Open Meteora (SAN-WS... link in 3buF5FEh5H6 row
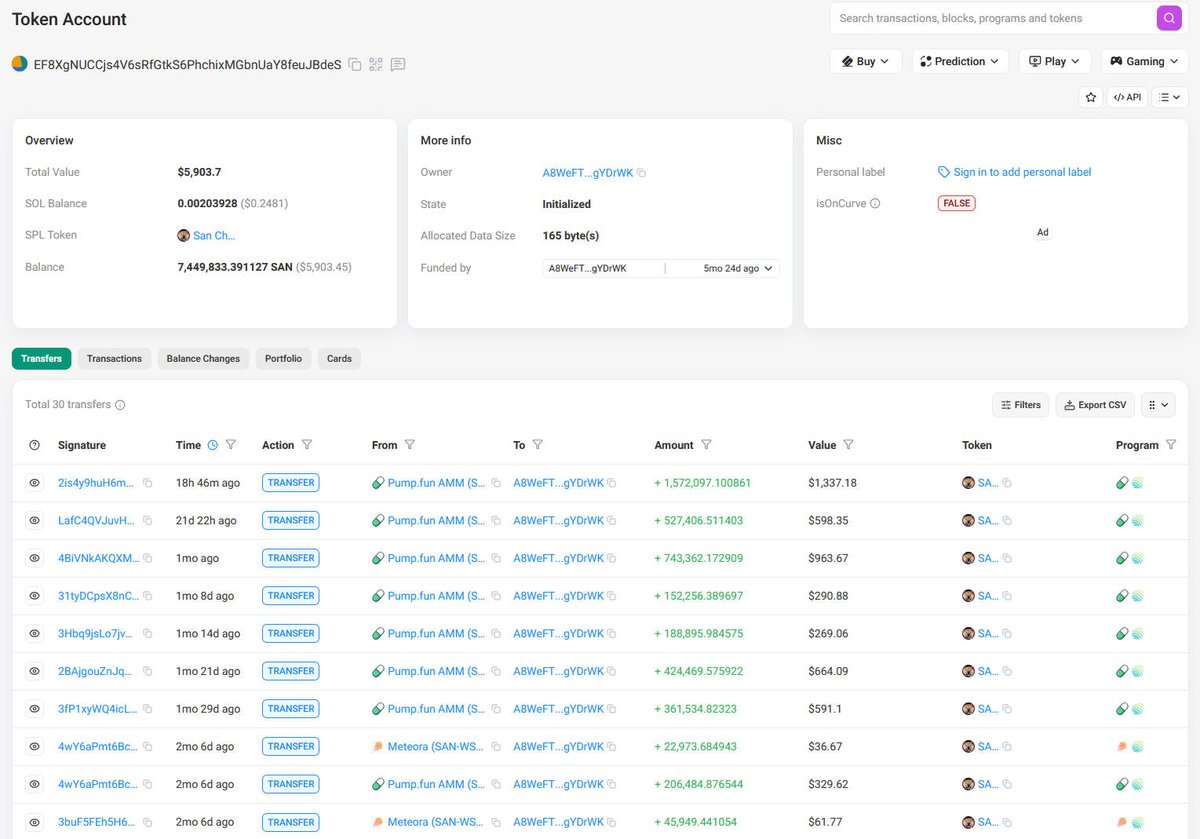The height and width of the screenshot is (839, 1200). coord(436,822)
